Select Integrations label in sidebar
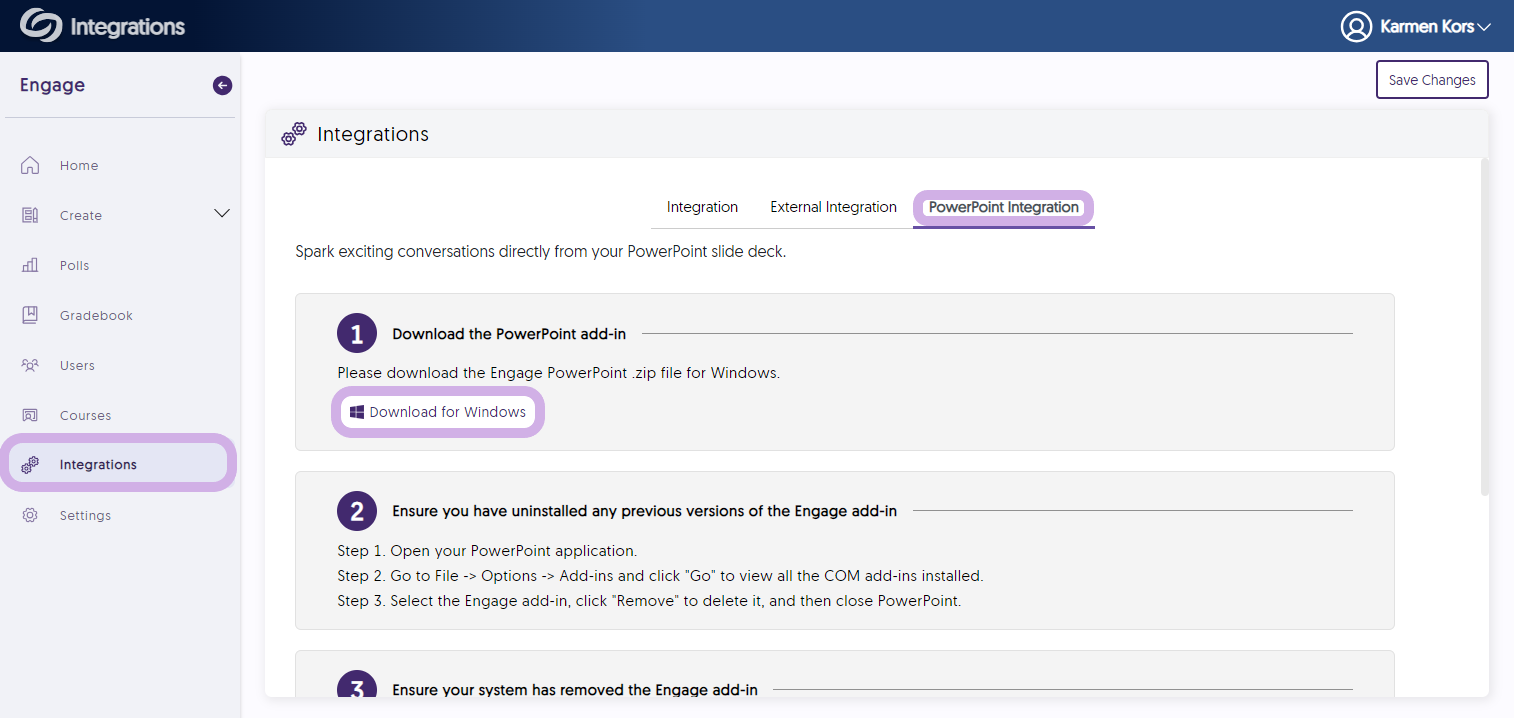The height and width of the screenshot is (718, 1514). pos(98,465)
